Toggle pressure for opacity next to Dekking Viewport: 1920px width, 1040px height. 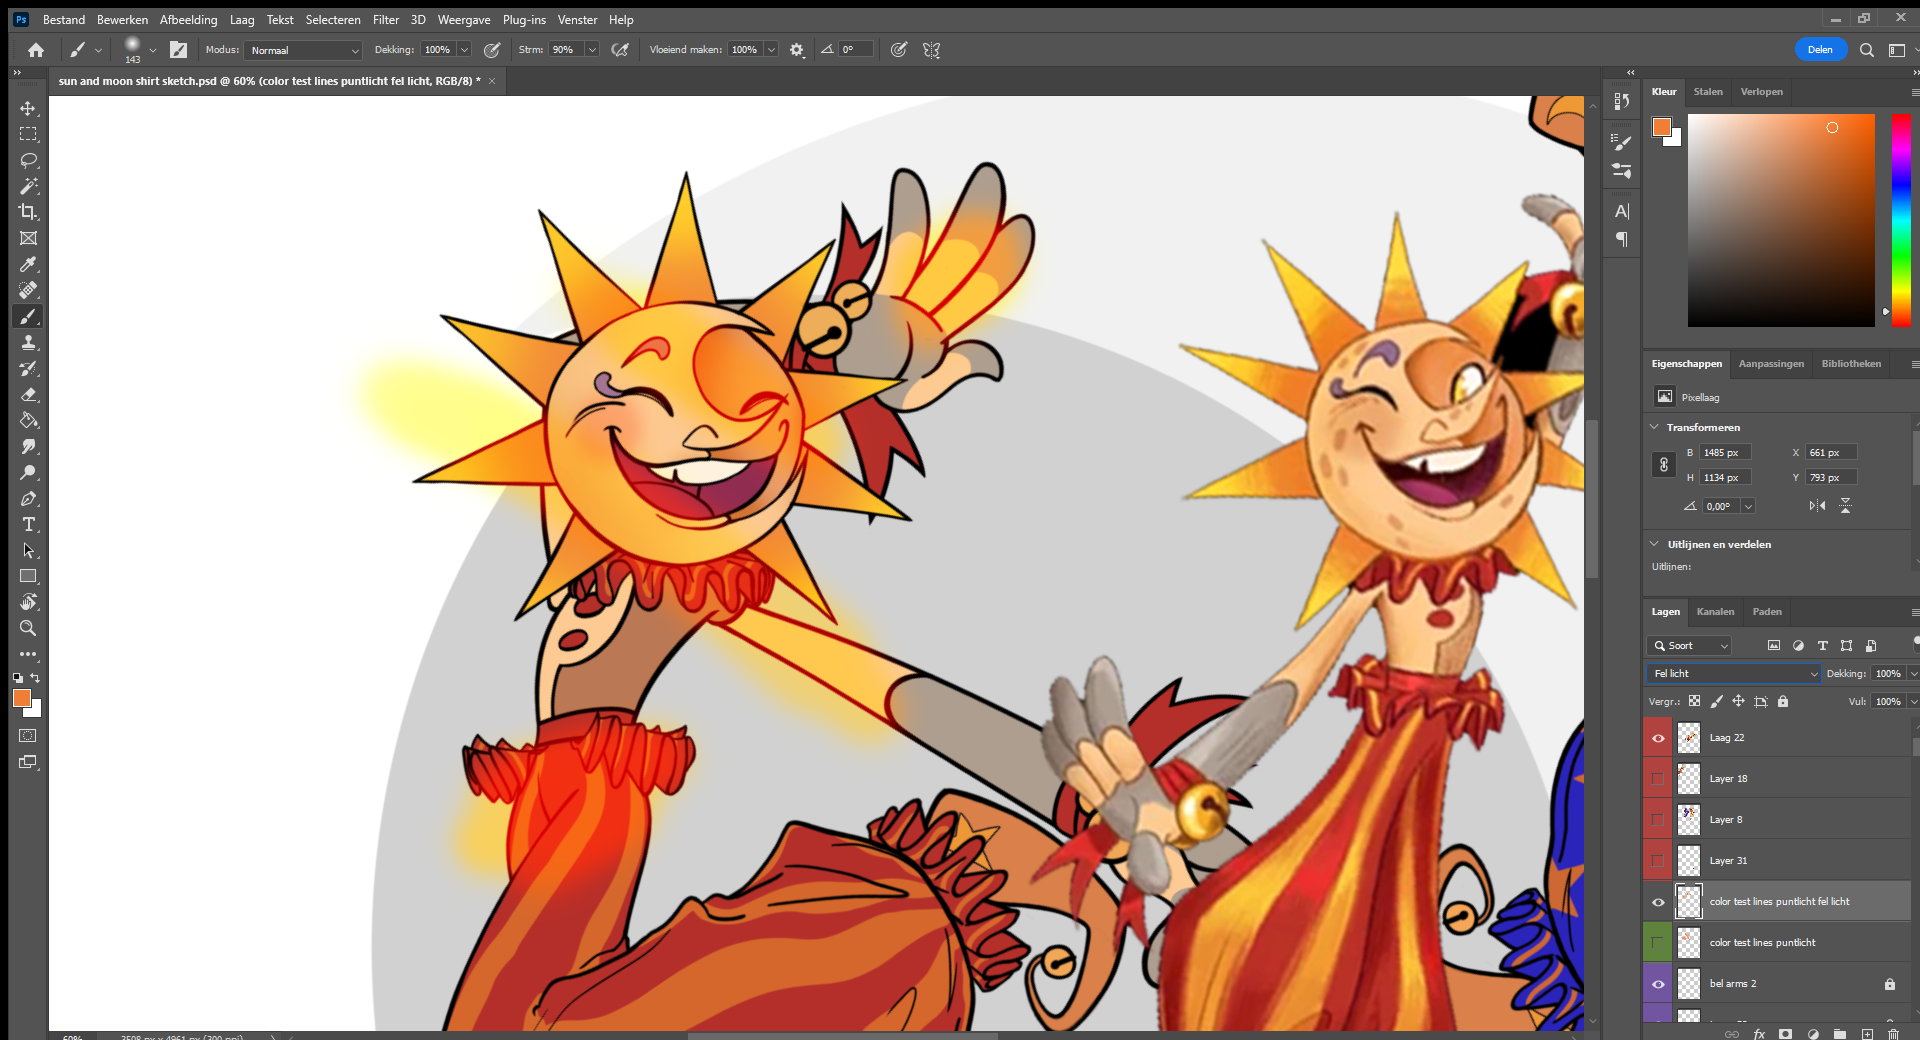point(492,50)
